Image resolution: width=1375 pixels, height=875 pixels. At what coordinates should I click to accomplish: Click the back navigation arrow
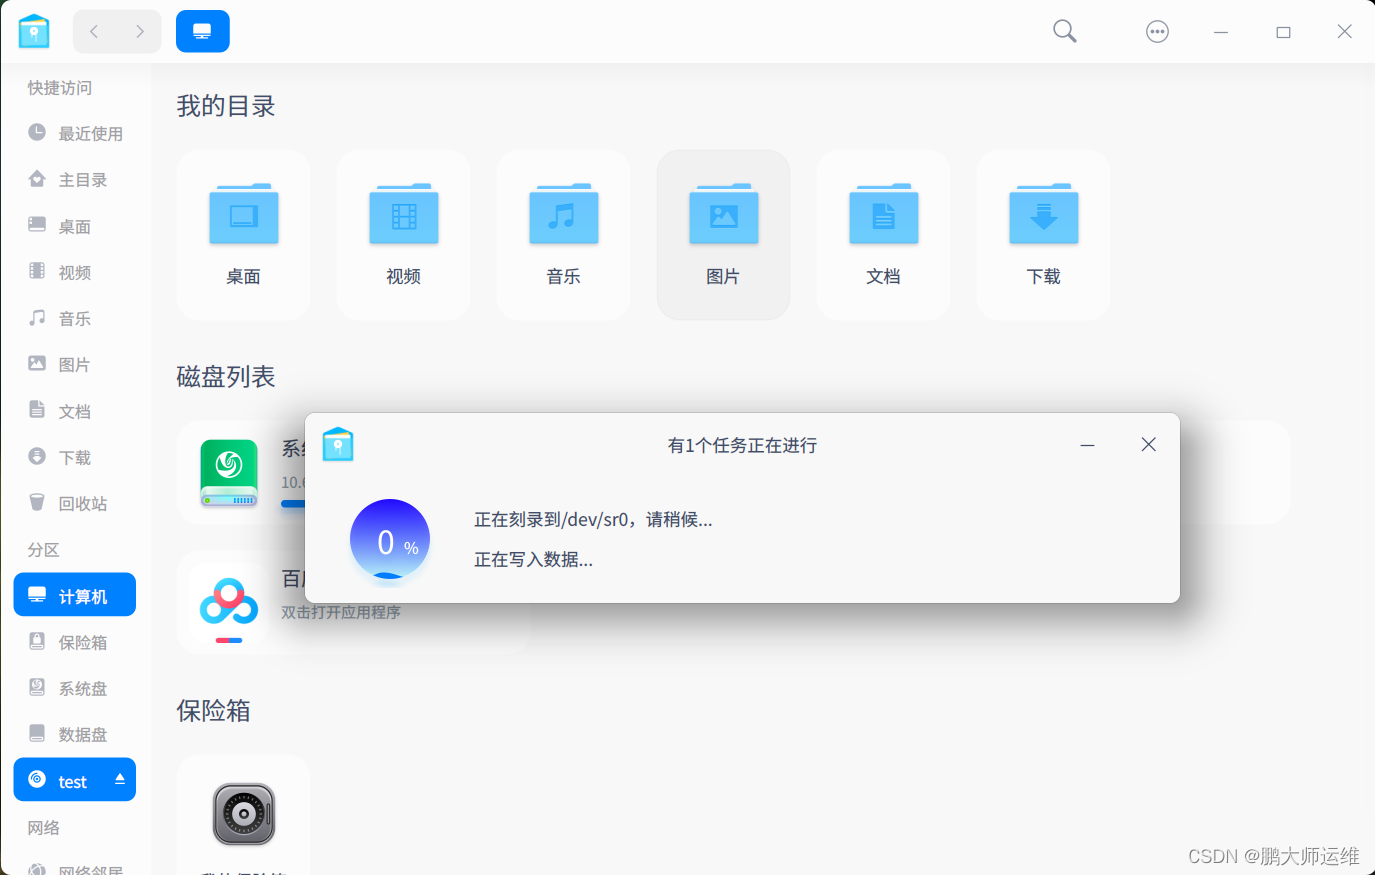coord(94,31)
